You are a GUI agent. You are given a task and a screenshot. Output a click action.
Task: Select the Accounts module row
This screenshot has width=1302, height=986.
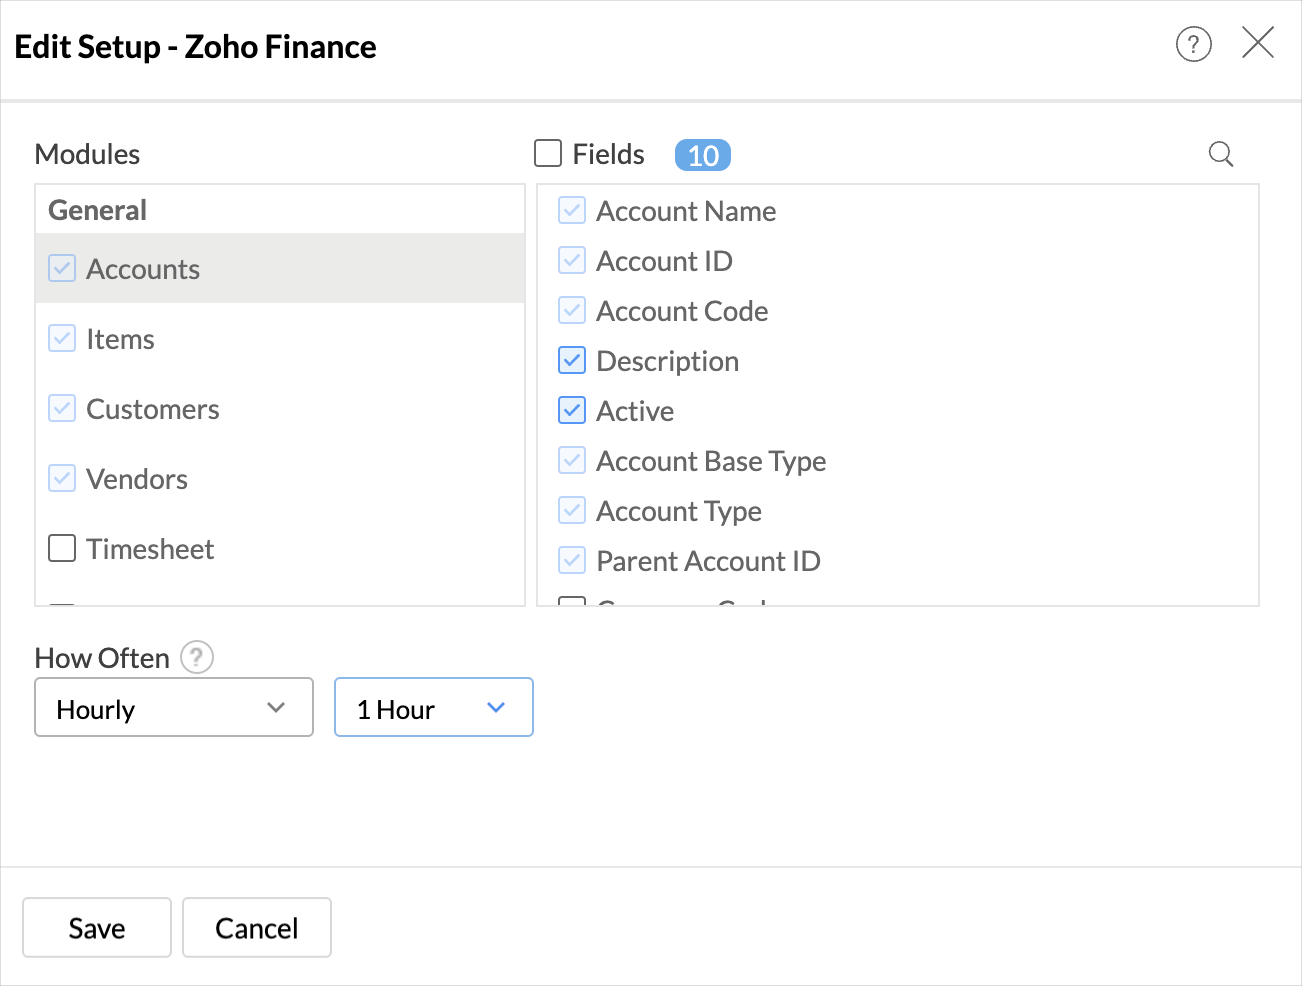coord(143,268)
